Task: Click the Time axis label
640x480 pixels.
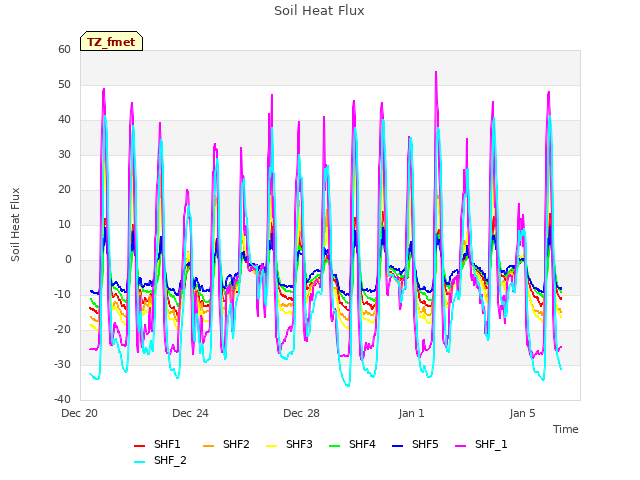Action: click(566, 429)
